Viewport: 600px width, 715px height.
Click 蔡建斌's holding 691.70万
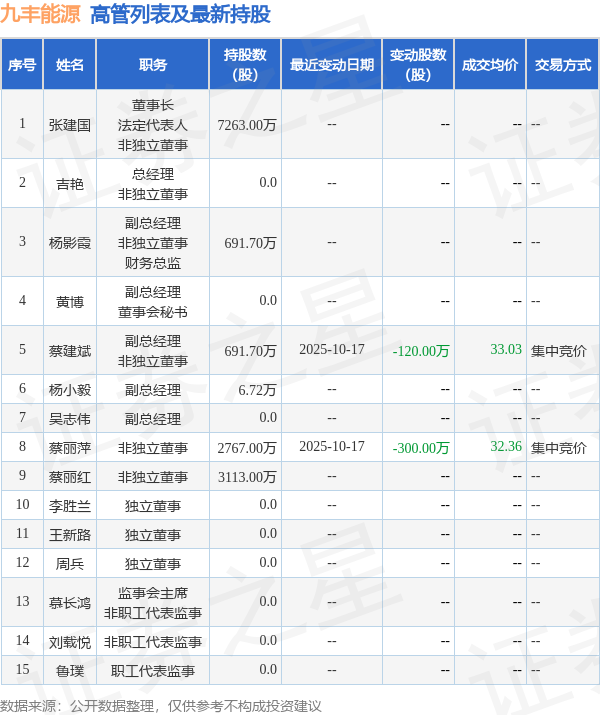[250, 351]
